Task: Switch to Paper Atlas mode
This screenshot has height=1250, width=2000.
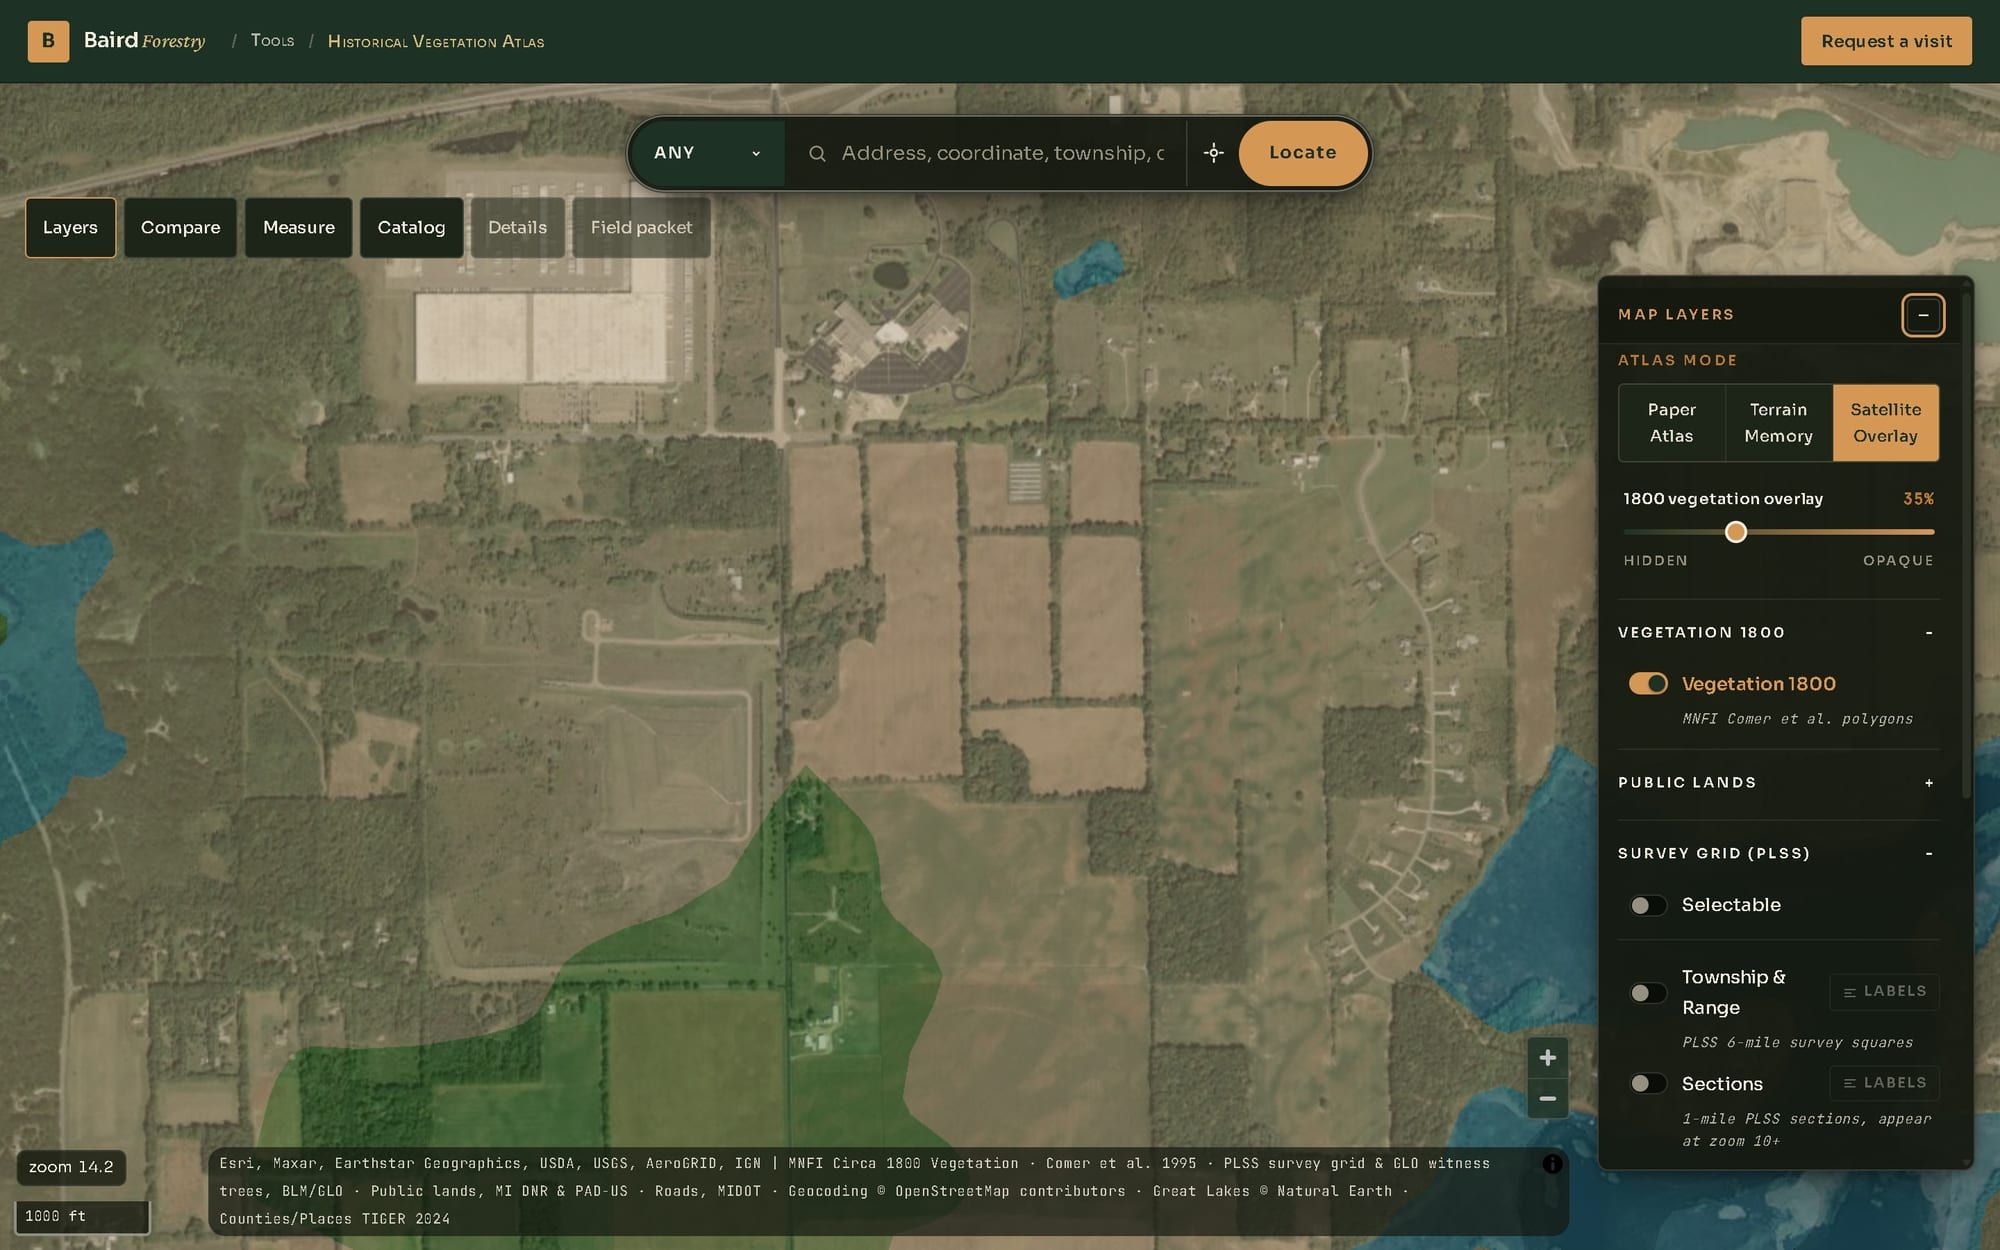Action: click(1672, 423)
